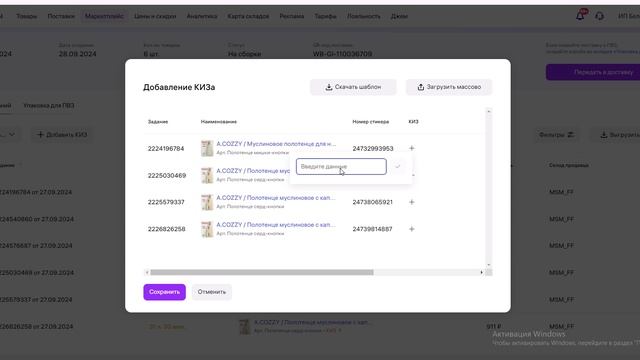Open product link in row 2225579337

(x=276, y=198)
